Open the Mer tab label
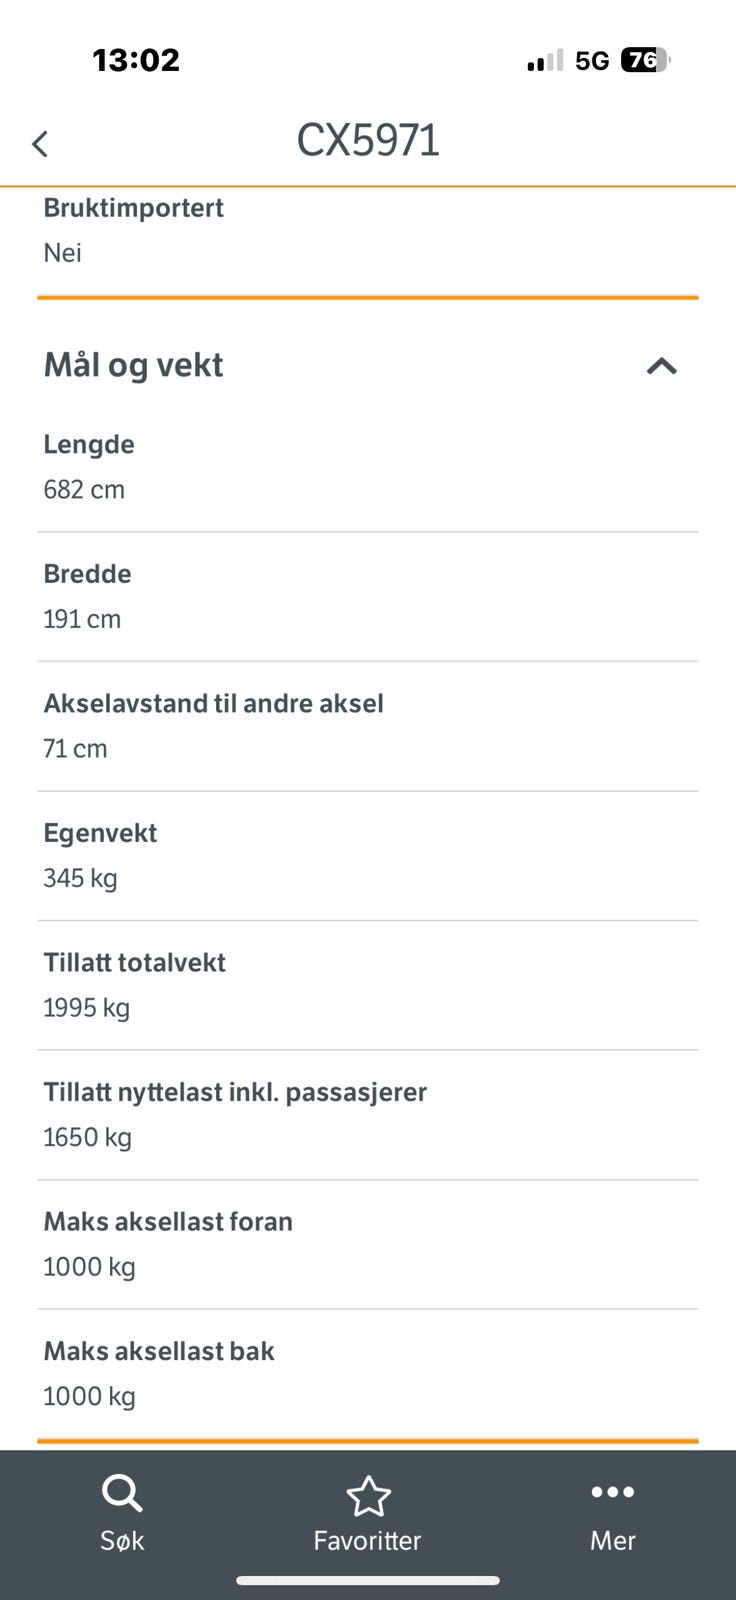Viewport: 736px width, 1600px height. click(x=612, y=1540)
